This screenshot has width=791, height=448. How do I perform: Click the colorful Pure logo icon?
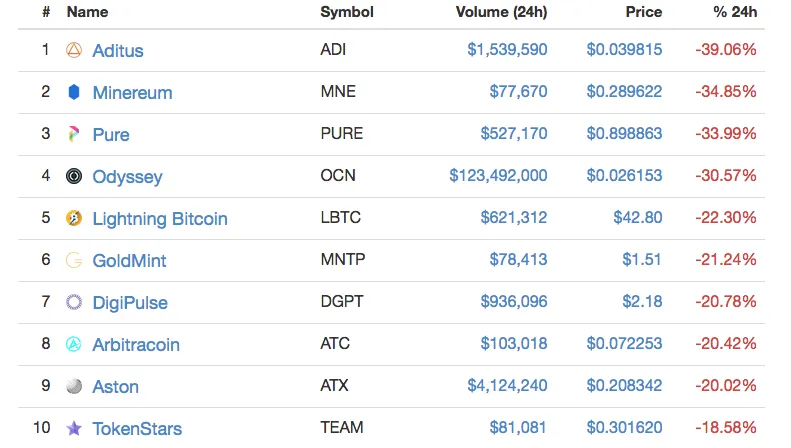coord(74,134)
